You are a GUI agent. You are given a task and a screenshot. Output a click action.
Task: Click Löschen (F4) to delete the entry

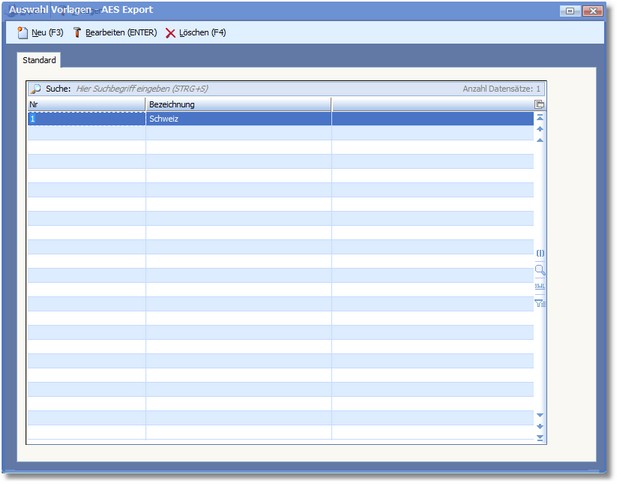coord(201,33)
